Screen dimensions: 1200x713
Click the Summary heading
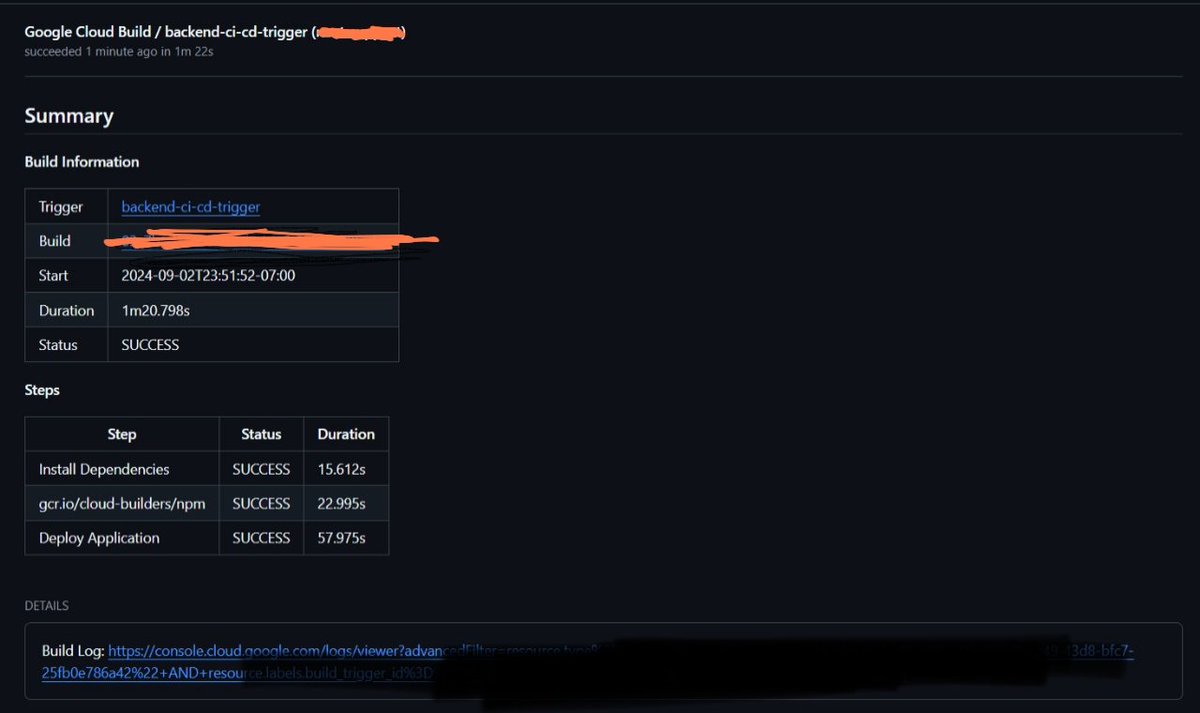[69, 116]
